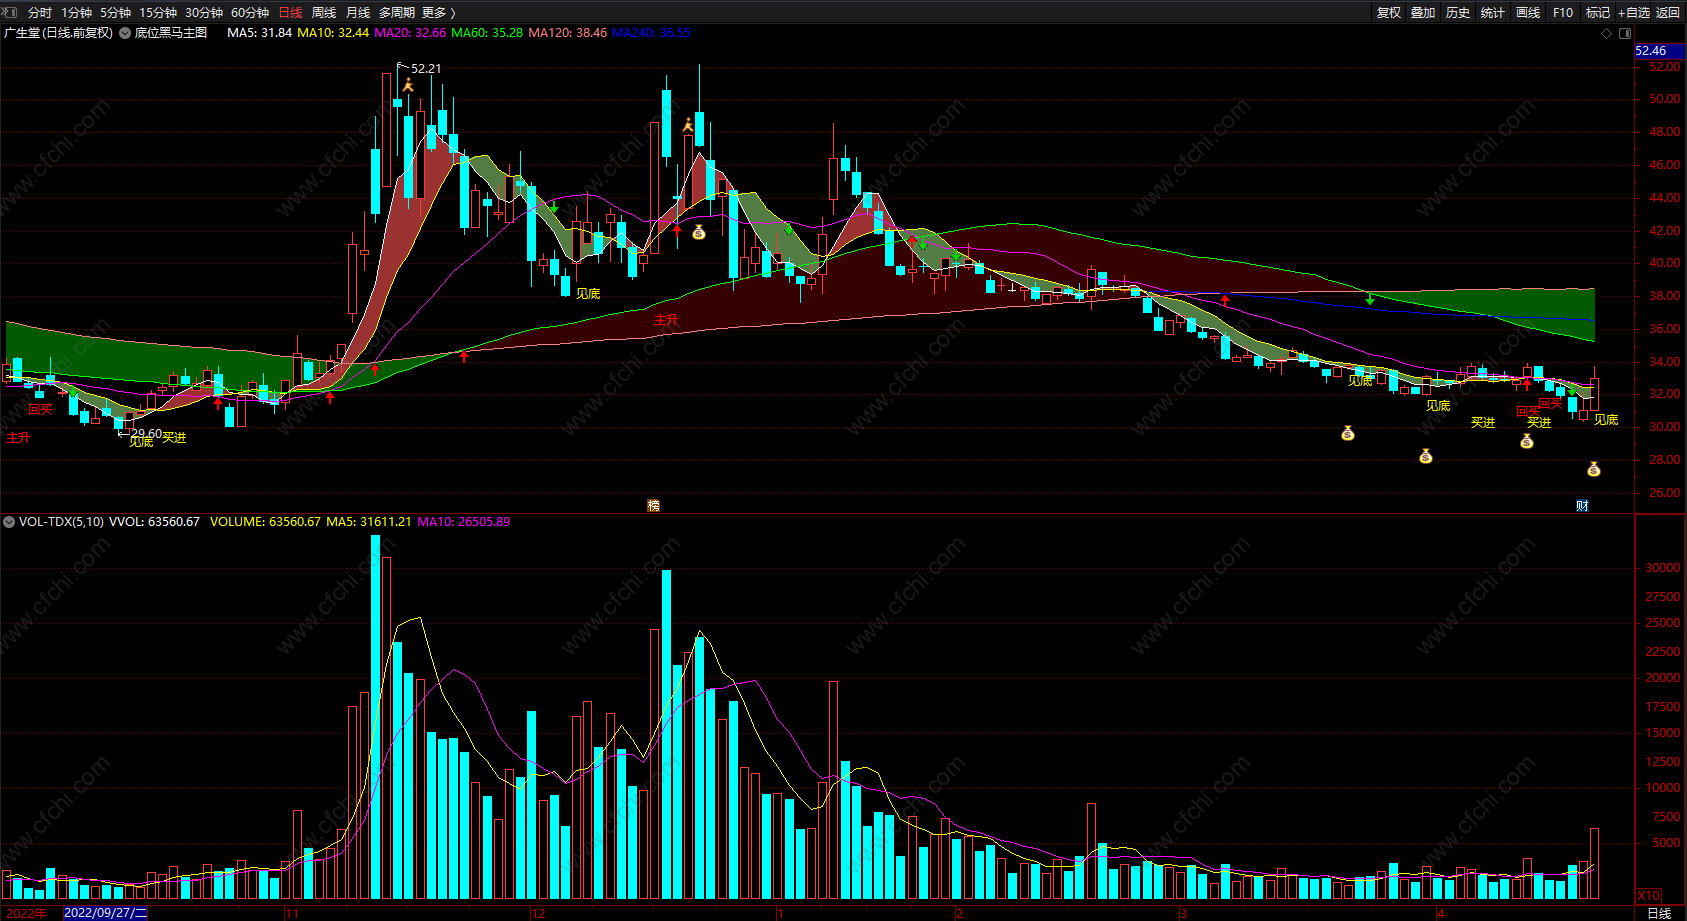
Task: Click the 52.21 high price label
Action: click(426, 69)
